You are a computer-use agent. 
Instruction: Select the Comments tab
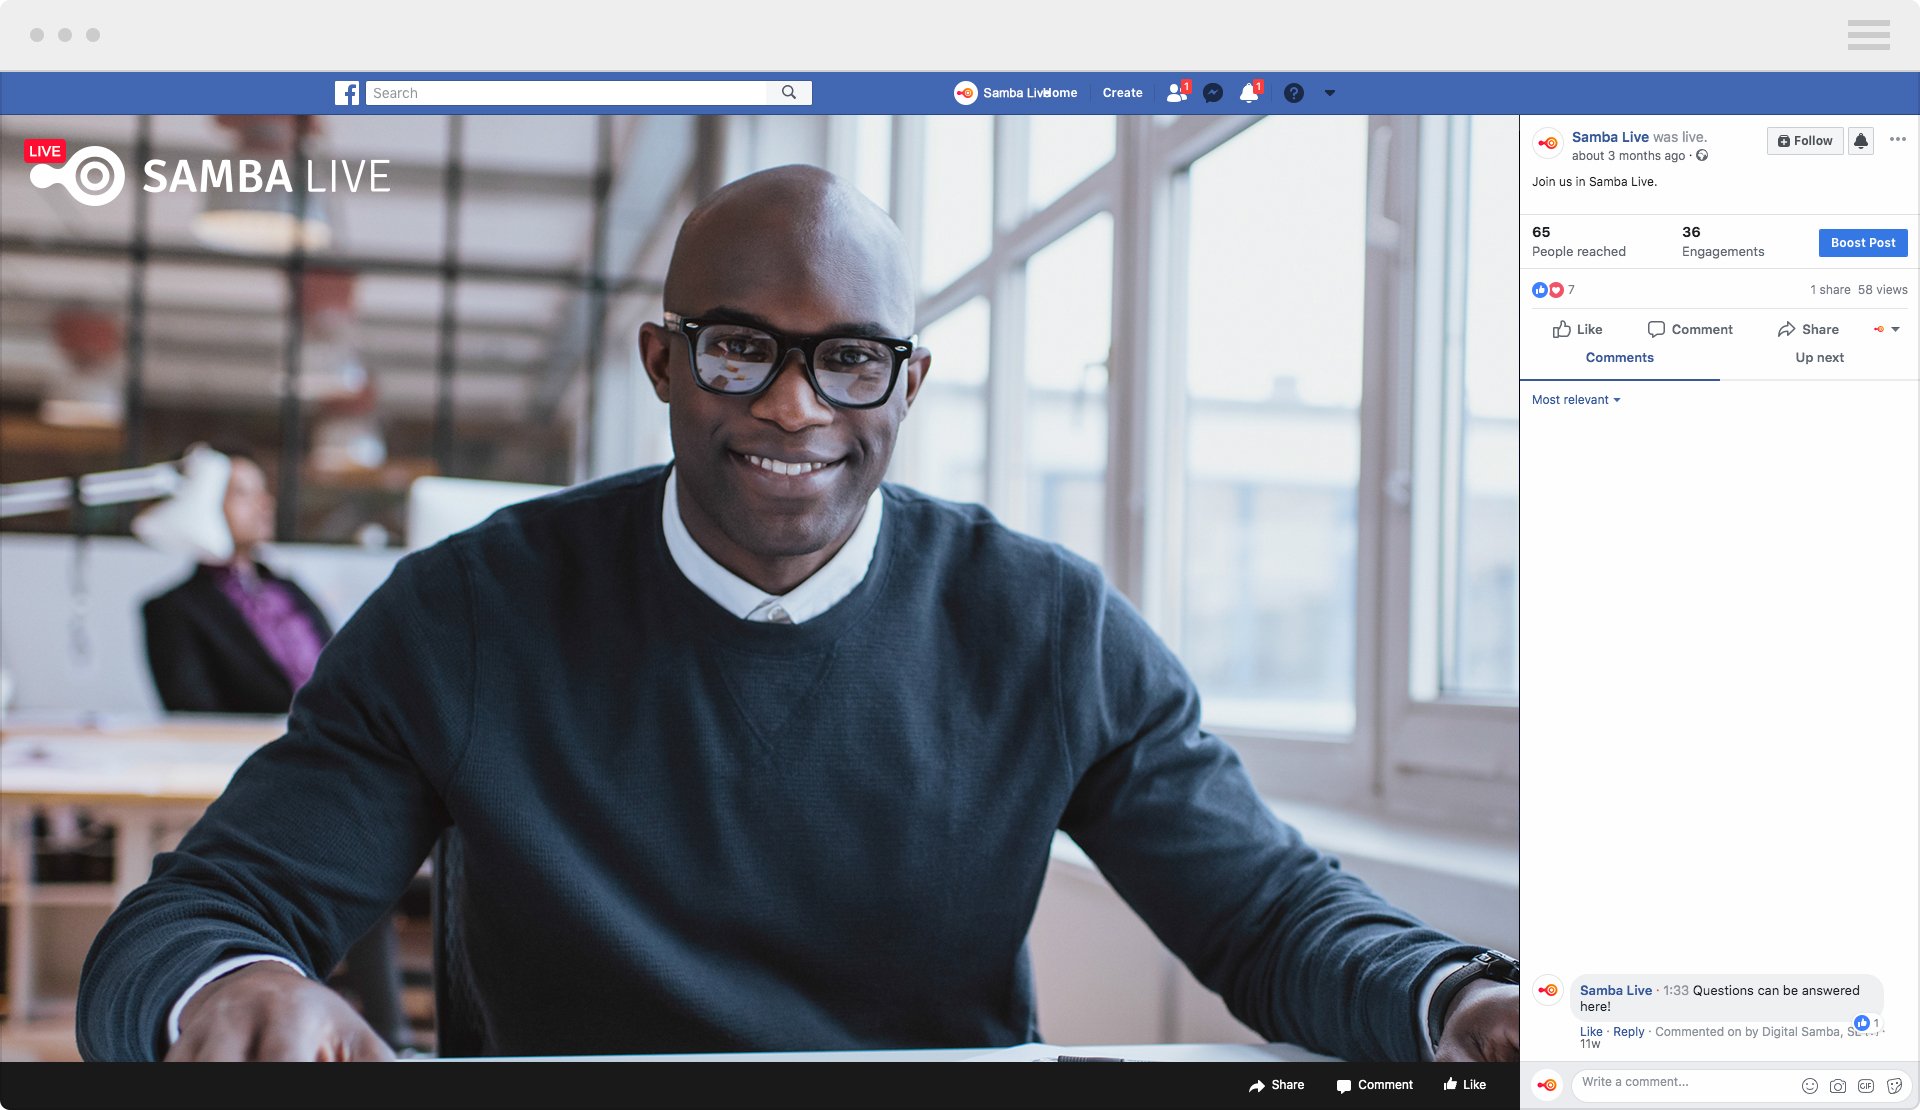1619,355
